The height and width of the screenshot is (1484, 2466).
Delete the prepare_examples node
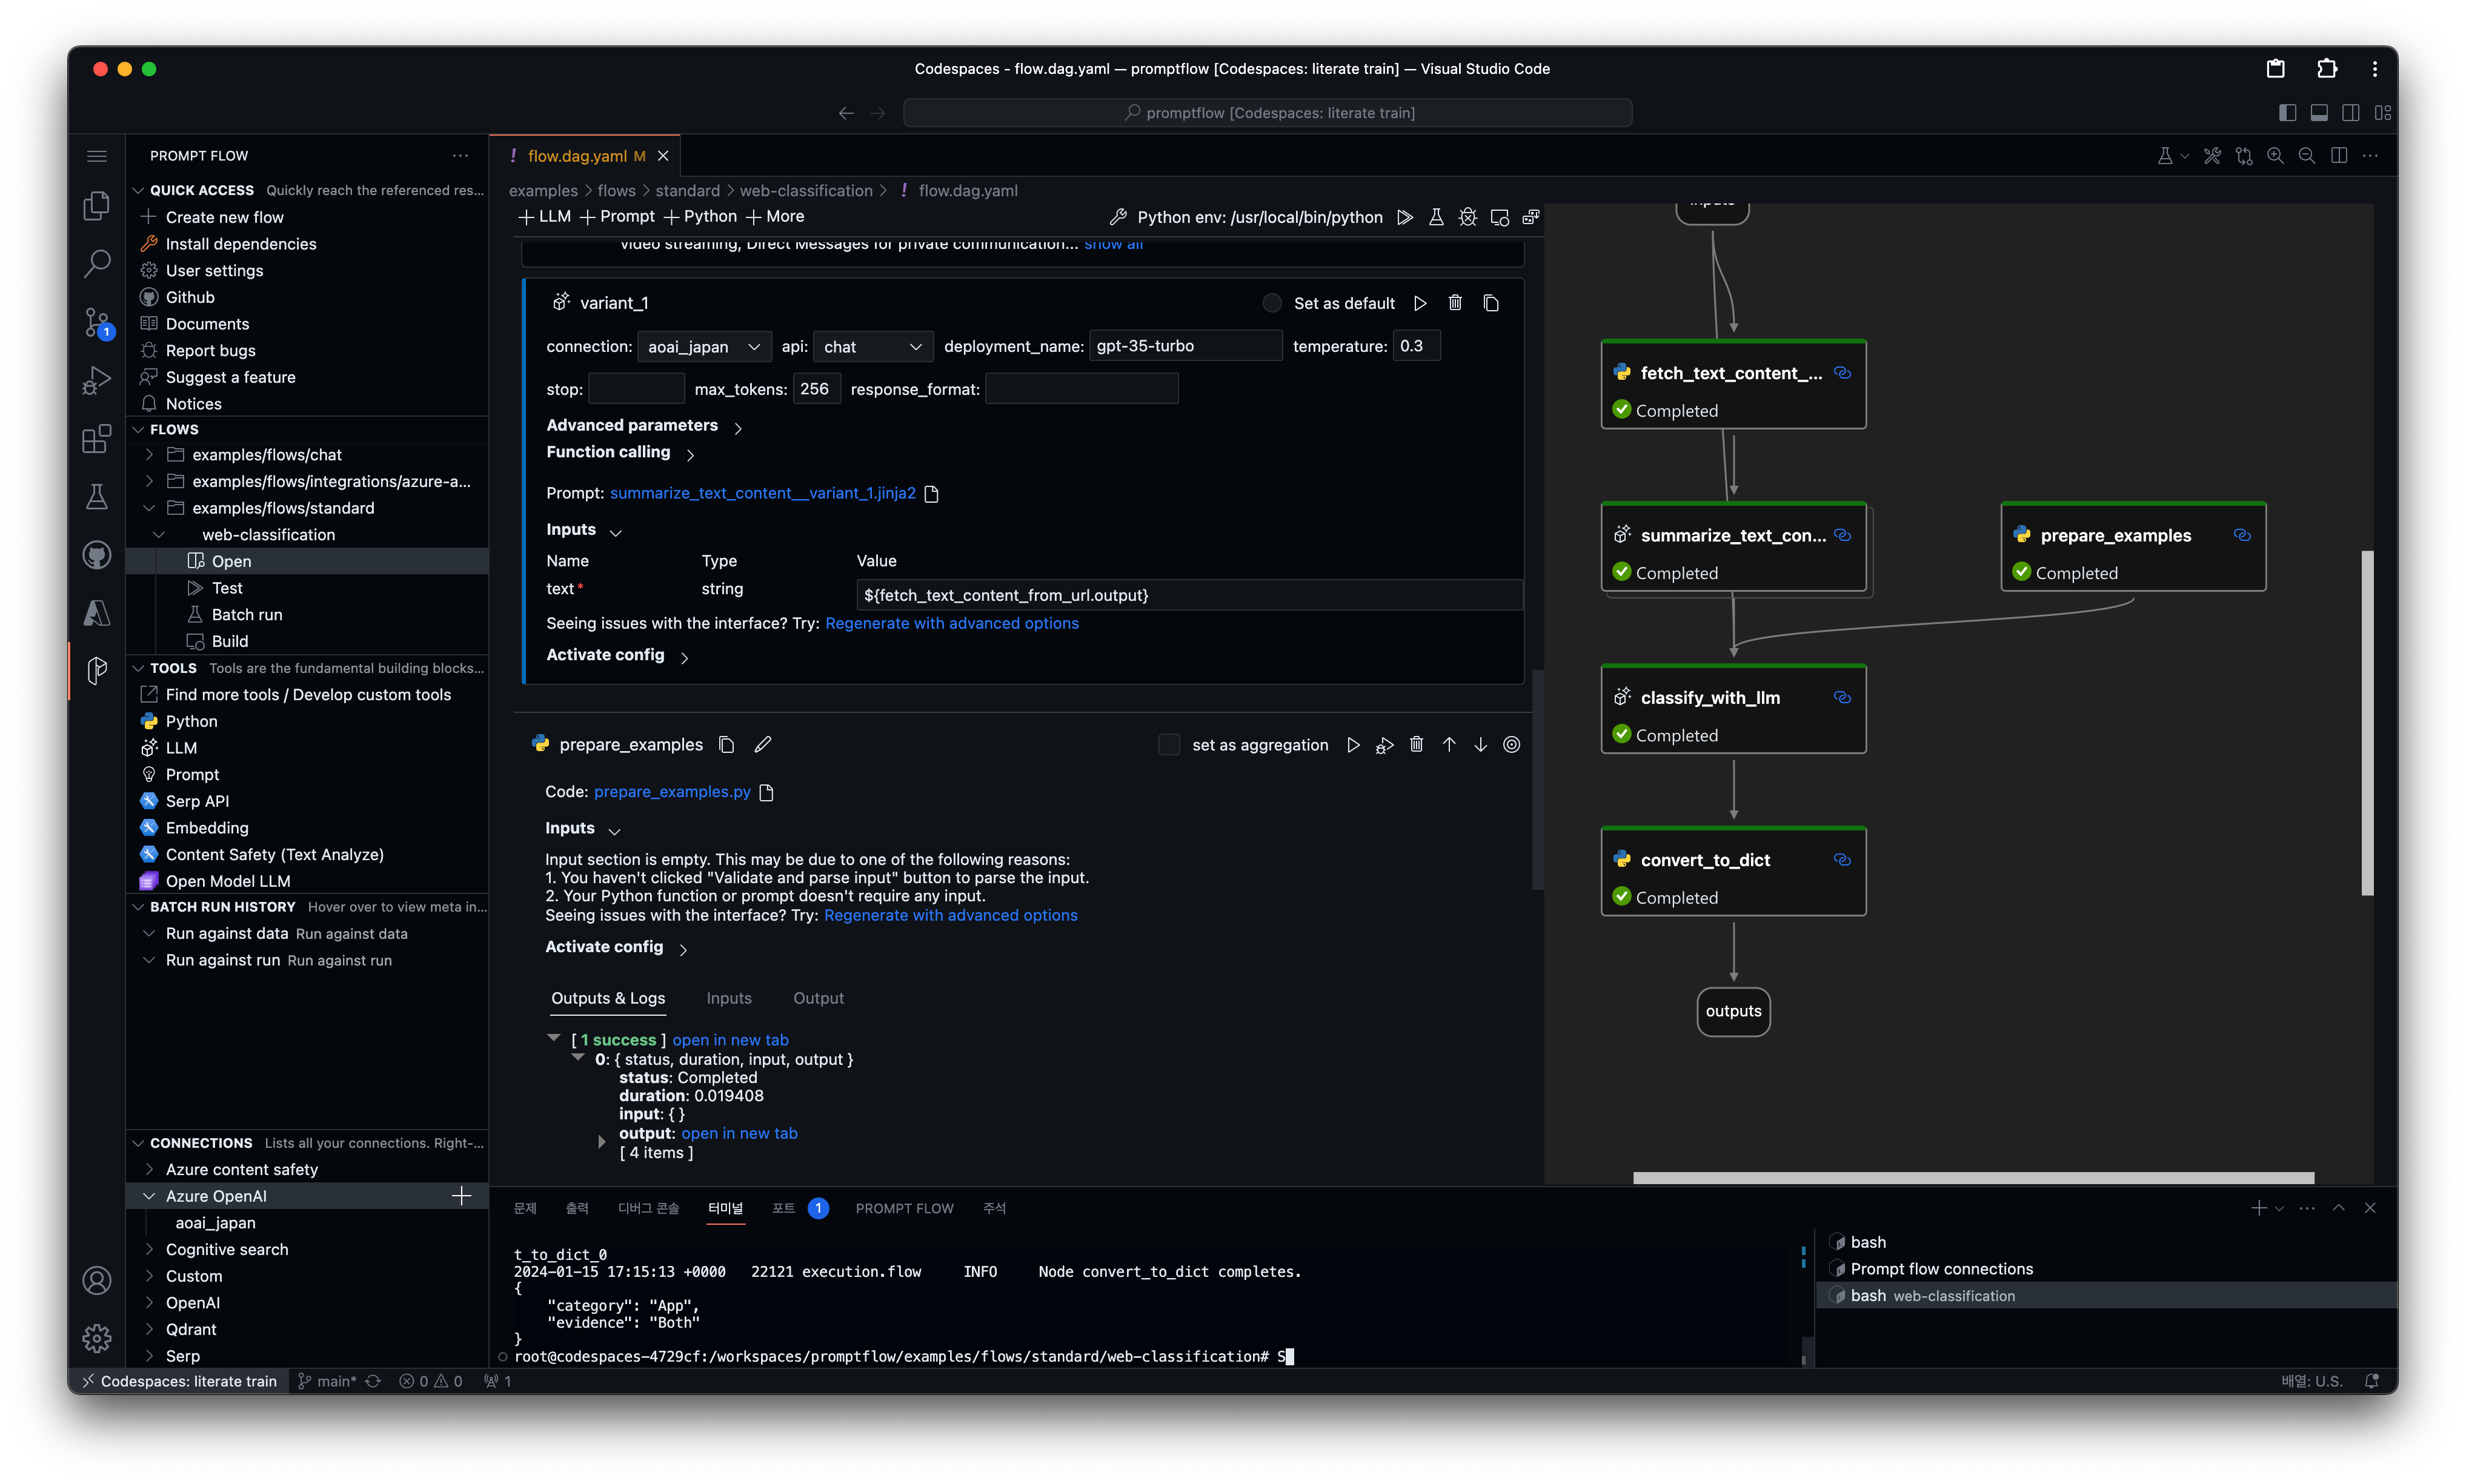pyautogui.click(x=1416, y=744)
